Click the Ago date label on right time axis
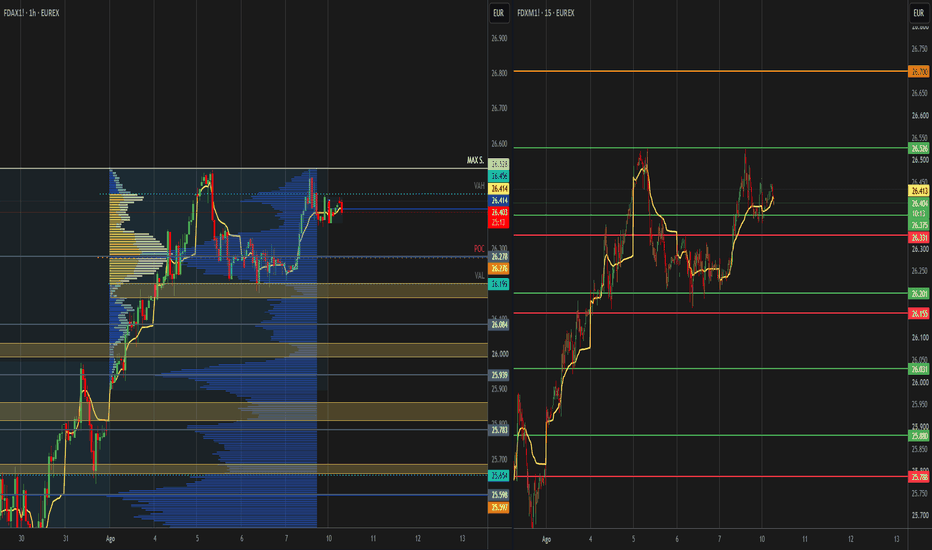 tap(546, 539)
